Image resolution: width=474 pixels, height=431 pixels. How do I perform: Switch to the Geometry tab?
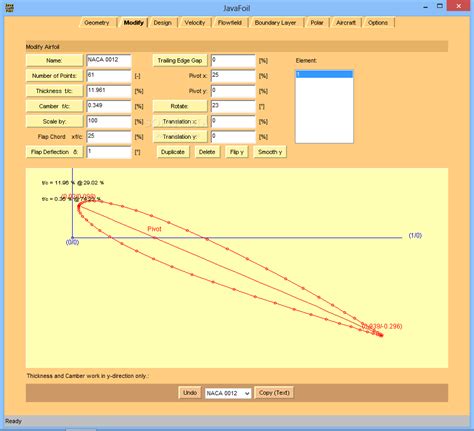tap(97, 23)
